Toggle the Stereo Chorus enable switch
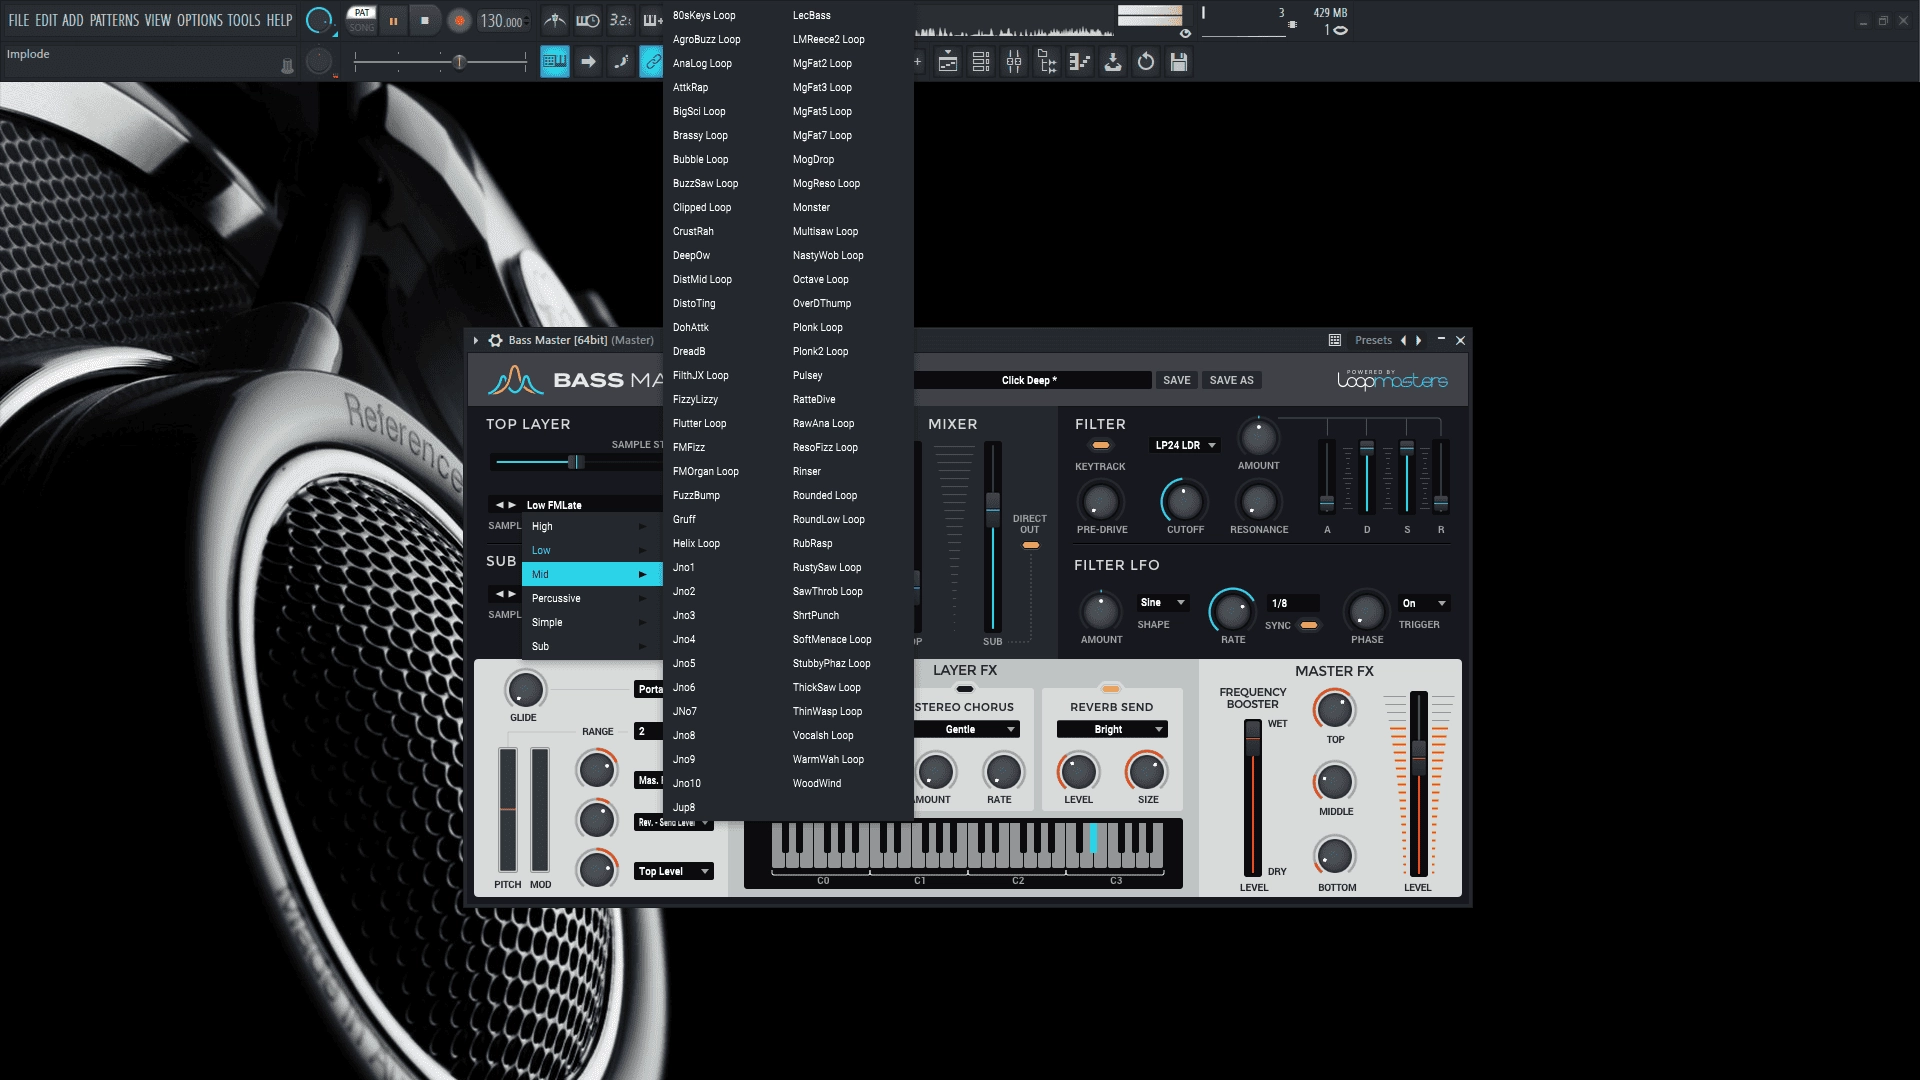The height and width of the screenshot is (1080, 1920). [x=964, y=689]
